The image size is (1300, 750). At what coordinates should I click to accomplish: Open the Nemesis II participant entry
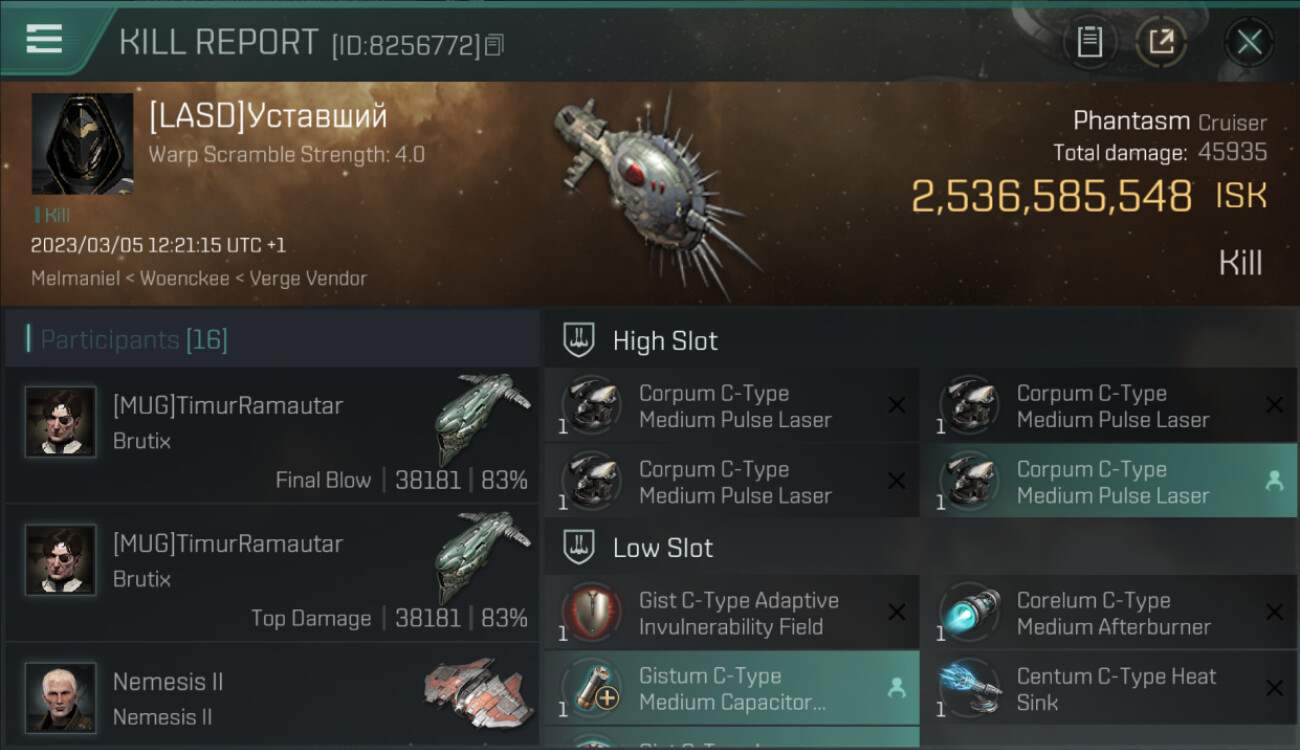click(272, 697)
